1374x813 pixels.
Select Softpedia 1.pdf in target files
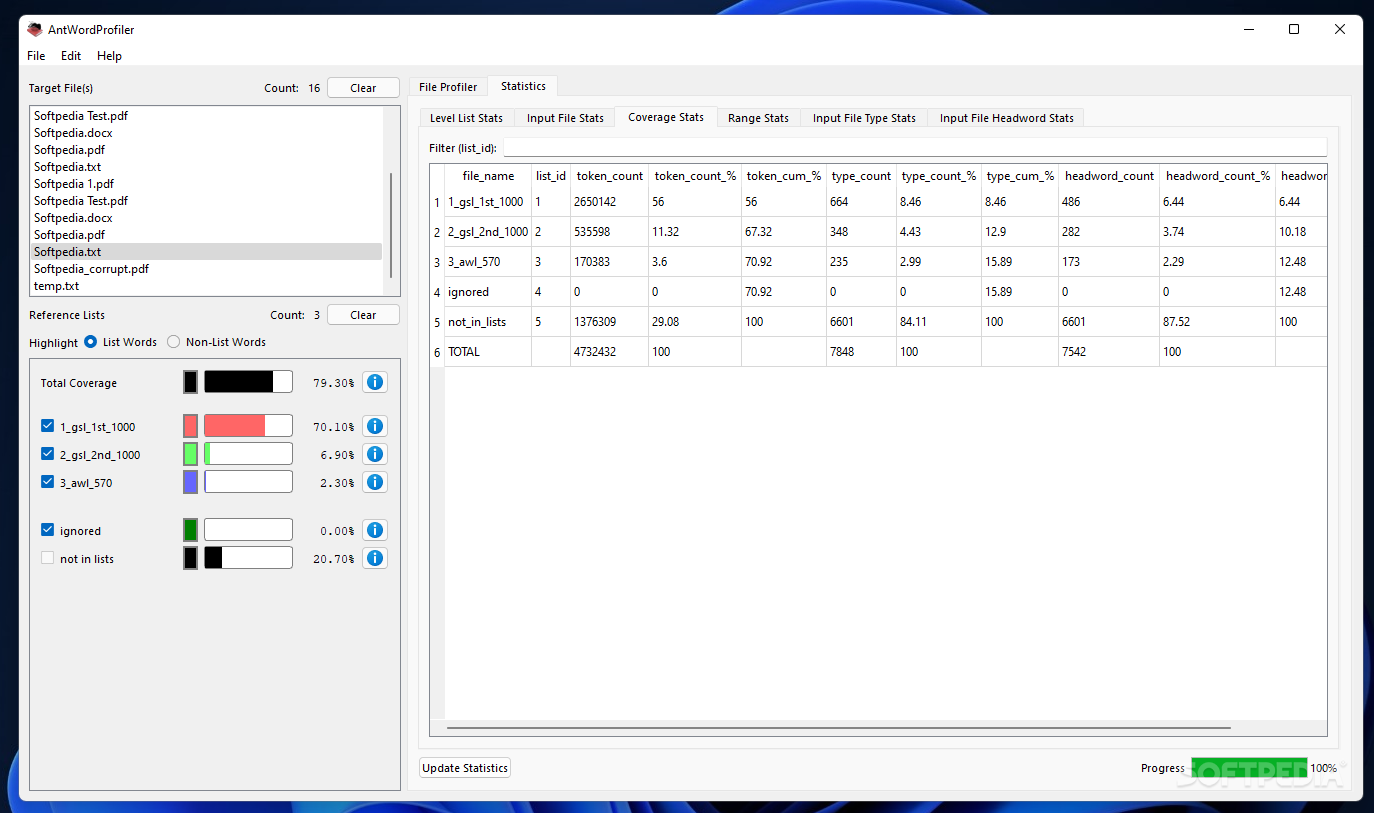(205, 184)
